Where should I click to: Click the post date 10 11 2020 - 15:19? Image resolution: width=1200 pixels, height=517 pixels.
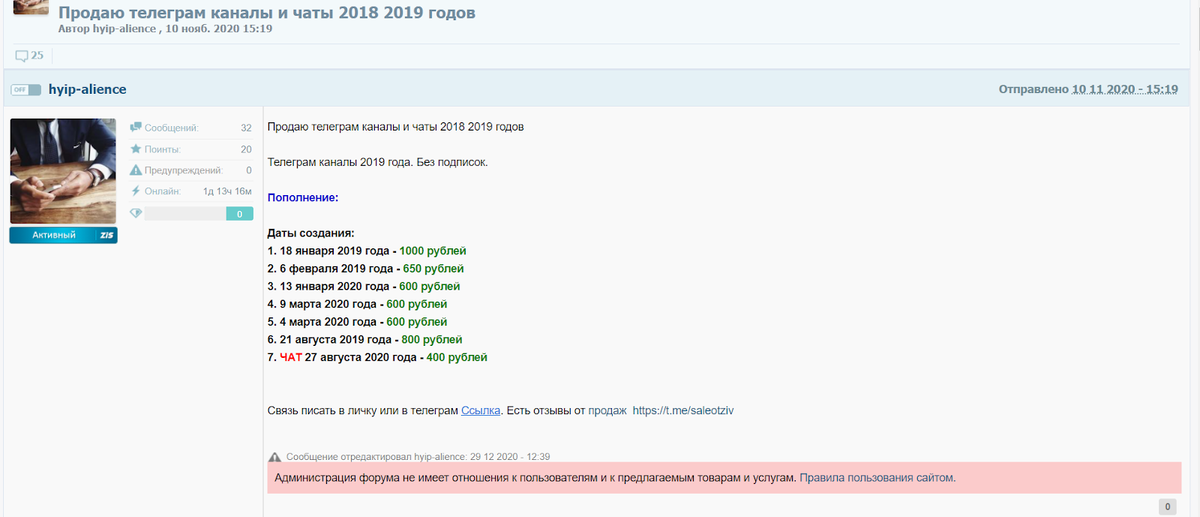click(1125, 90)
